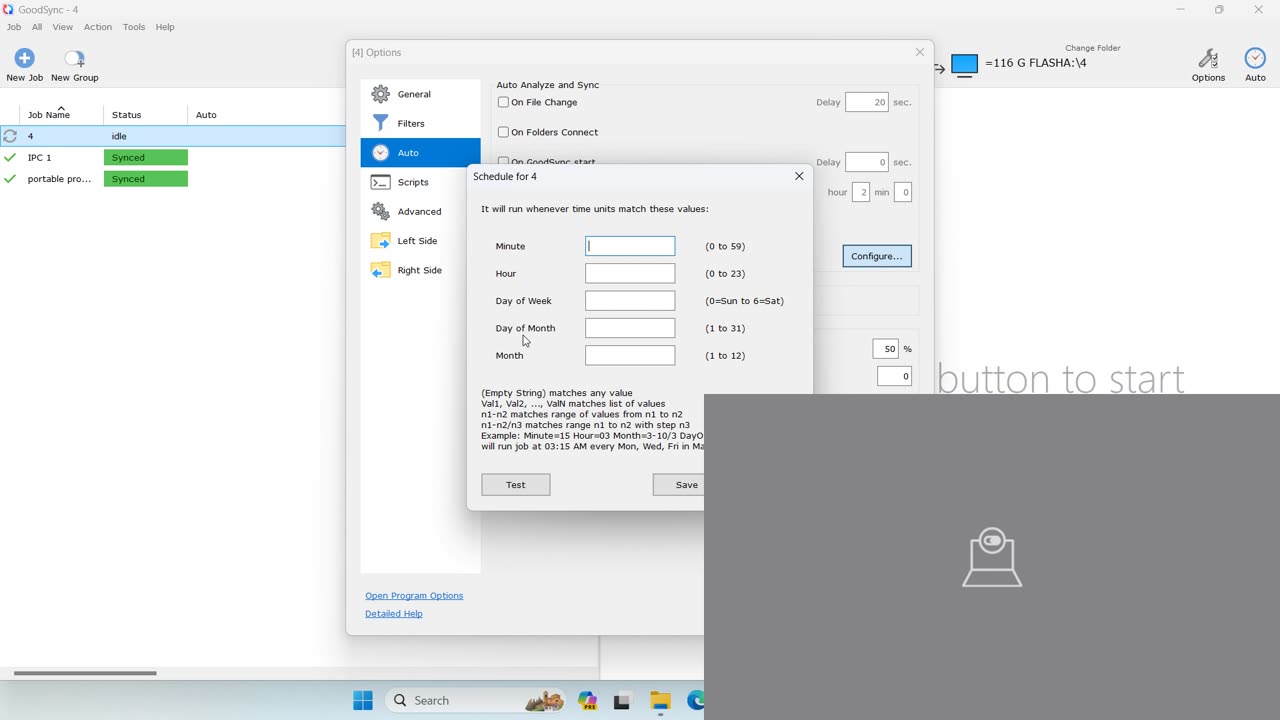Click the green checkmark beside portable pro

[x=10, y=179]
